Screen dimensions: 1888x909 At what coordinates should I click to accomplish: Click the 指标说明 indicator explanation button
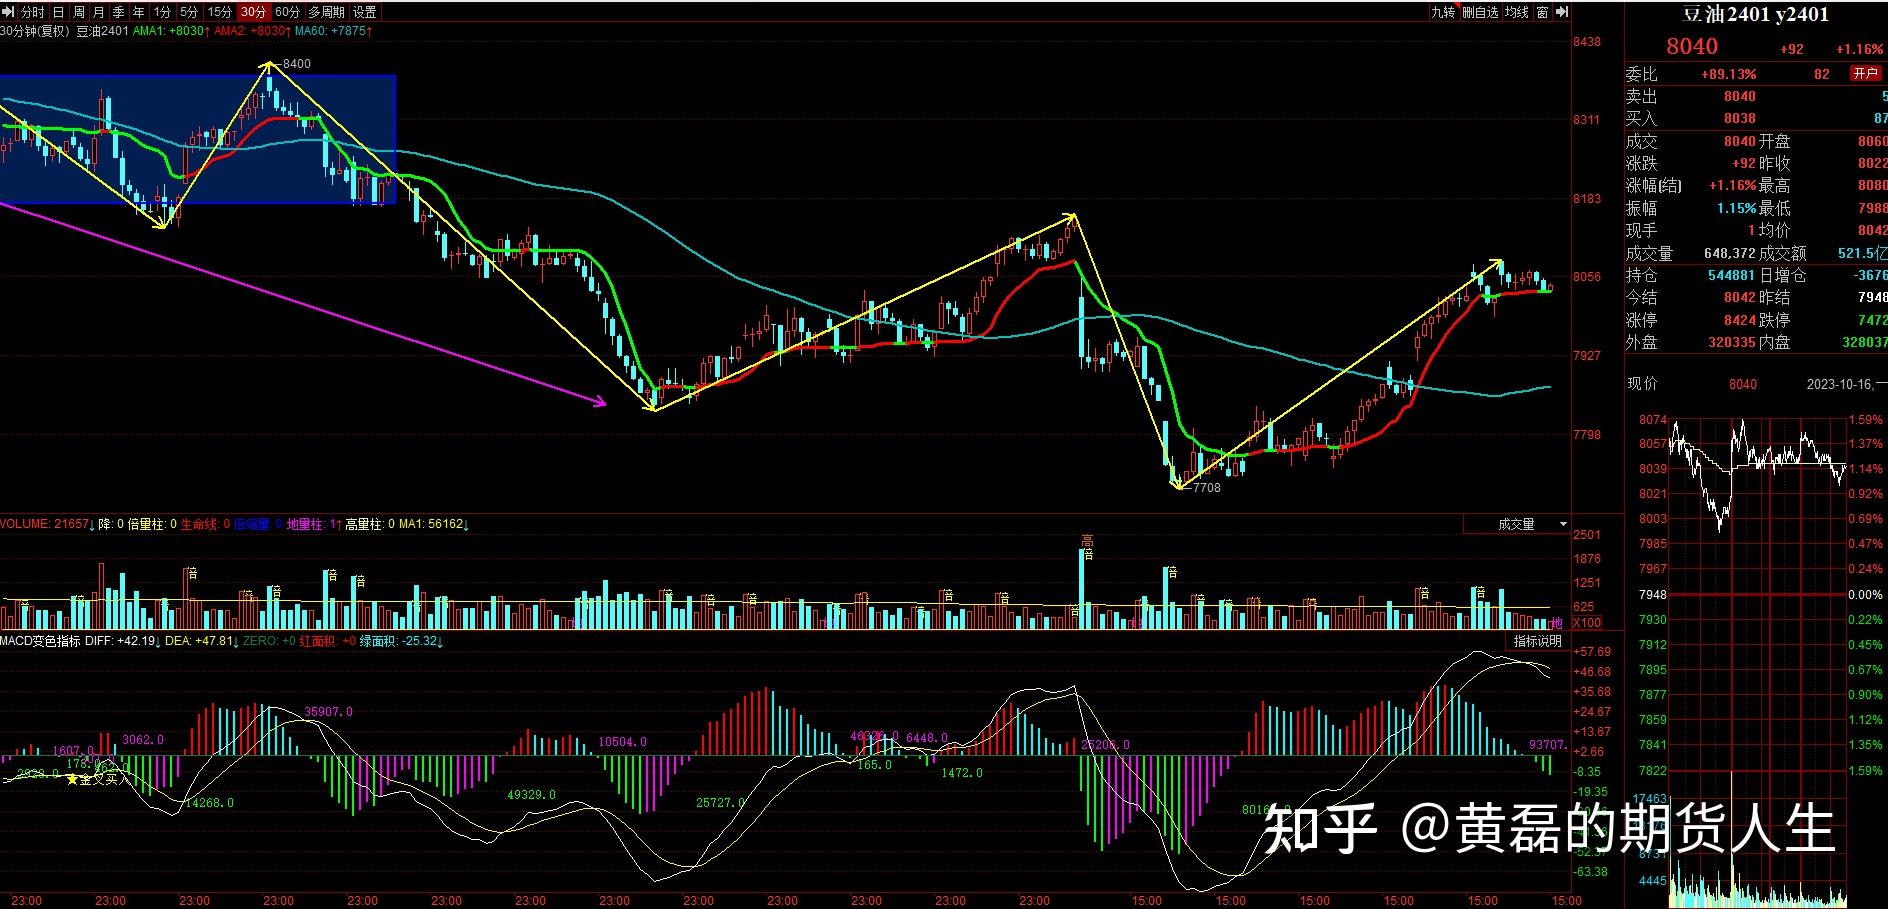click(x=1537, y=641)
